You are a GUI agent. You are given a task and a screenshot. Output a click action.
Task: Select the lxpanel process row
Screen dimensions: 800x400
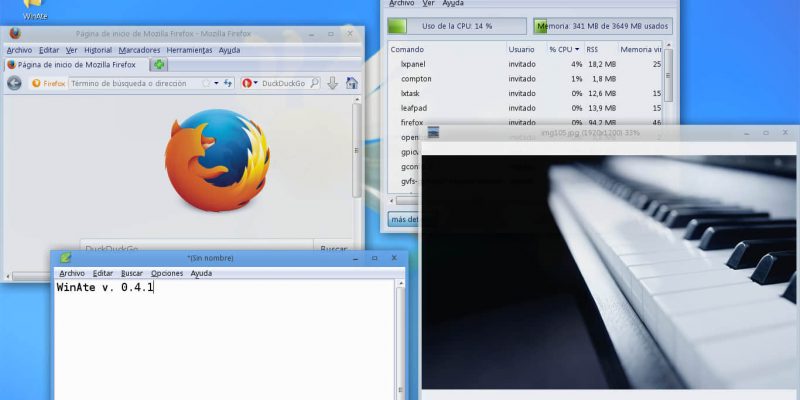pyautogui.click(x=525, y=64)
